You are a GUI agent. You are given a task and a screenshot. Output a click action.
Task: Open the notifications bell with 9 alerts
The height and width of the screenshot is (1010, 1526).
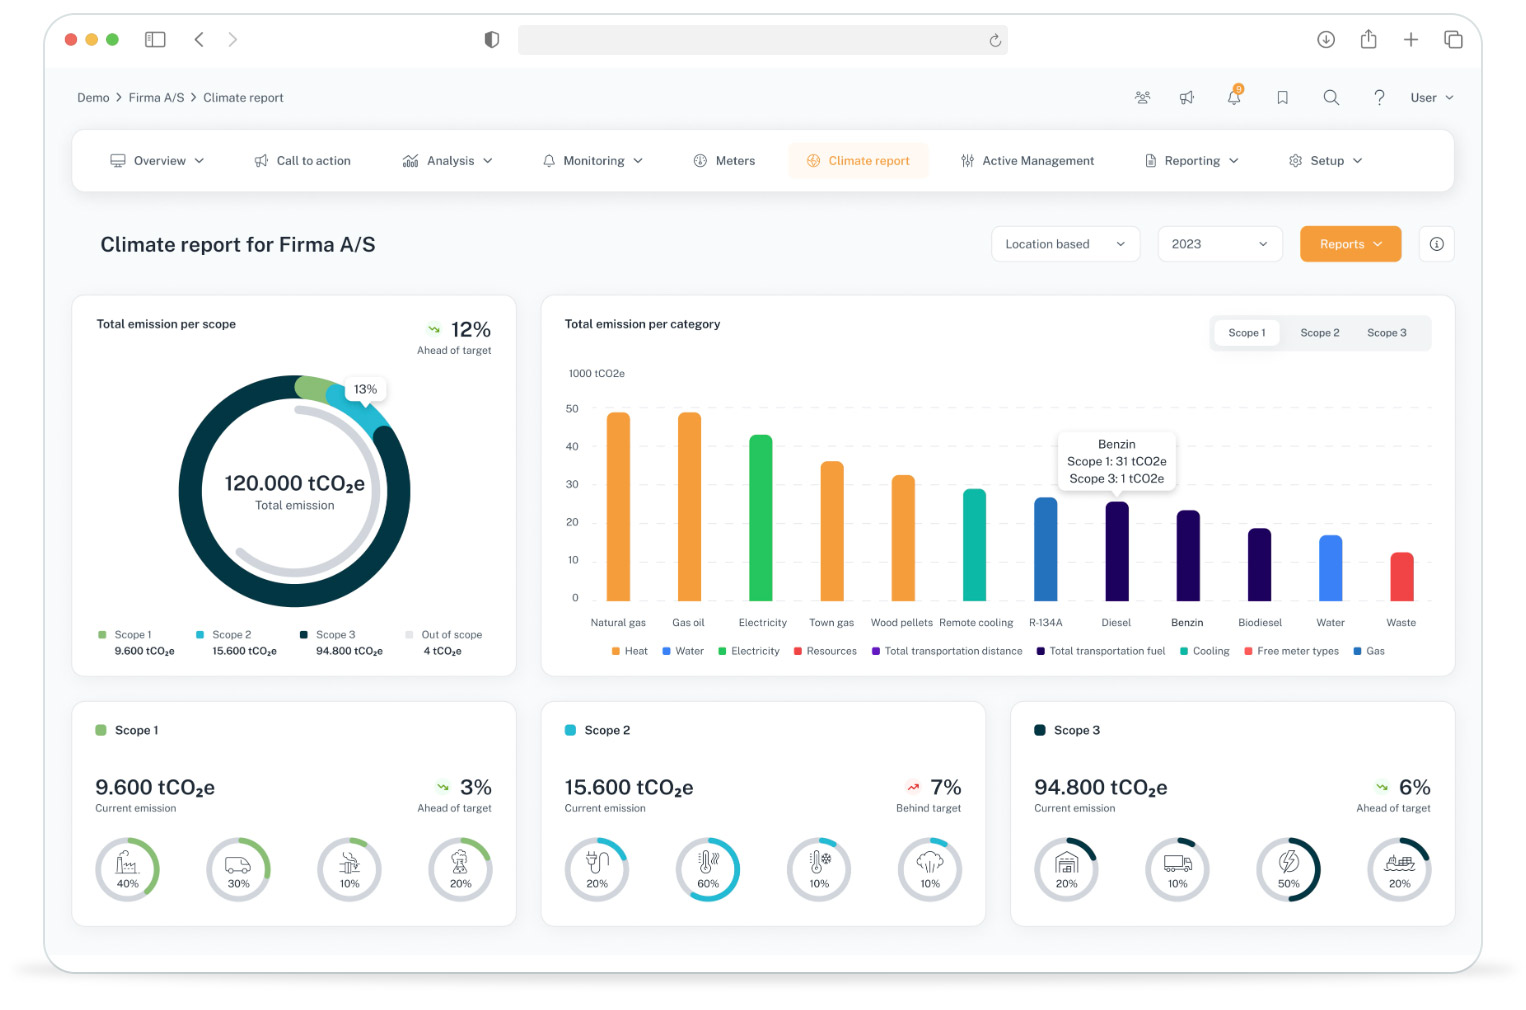[x=1234, y=97]
